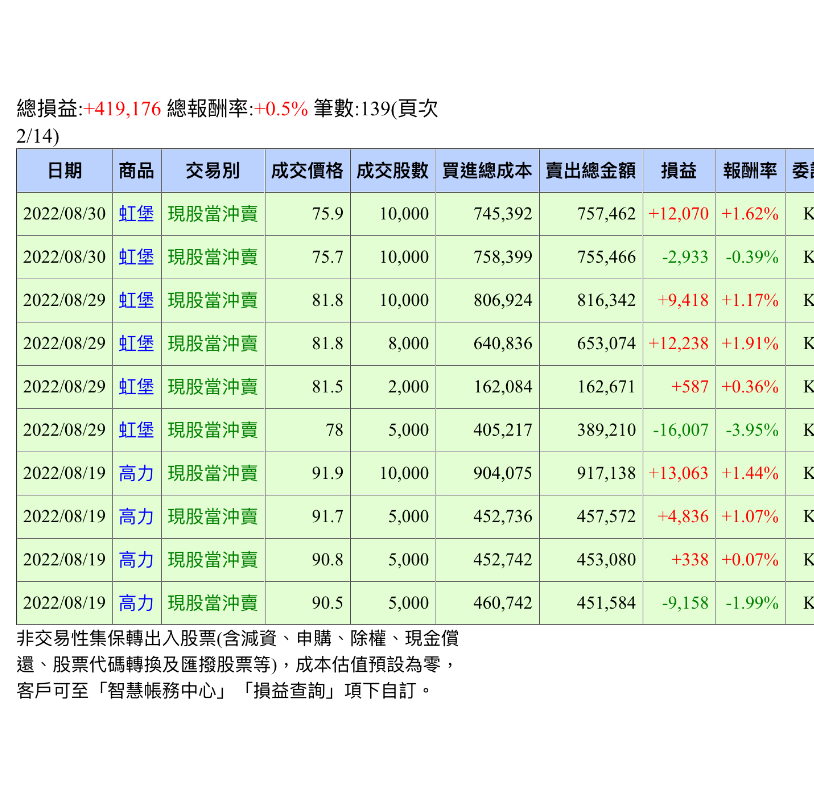Open 高力 link in the 90.5 price row
This screenshot has height=804, width=814.
tap(136, 603)
